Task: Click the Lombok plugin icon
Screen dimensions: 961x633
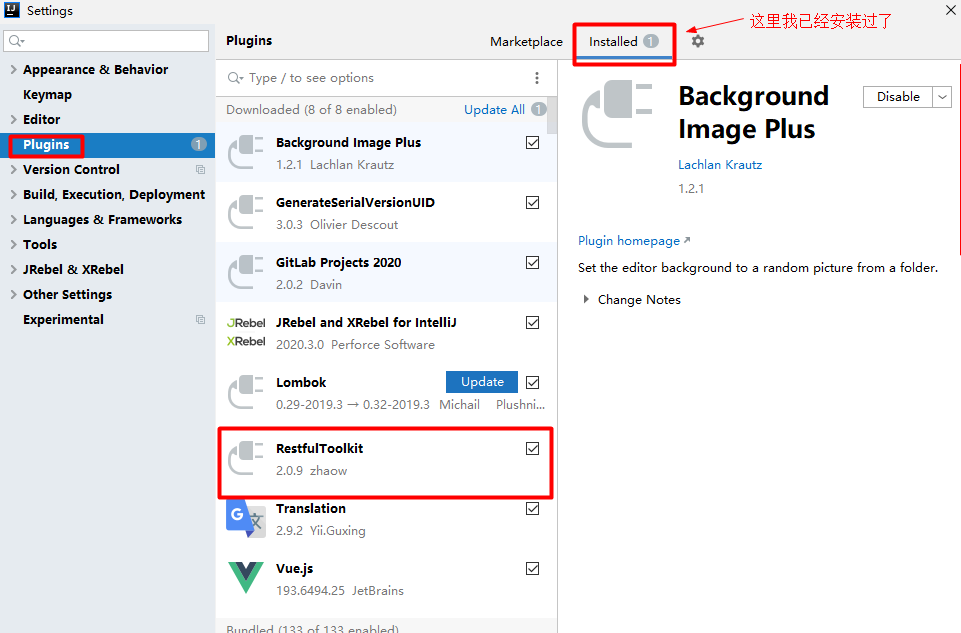Action: click(x=246, y=393)
